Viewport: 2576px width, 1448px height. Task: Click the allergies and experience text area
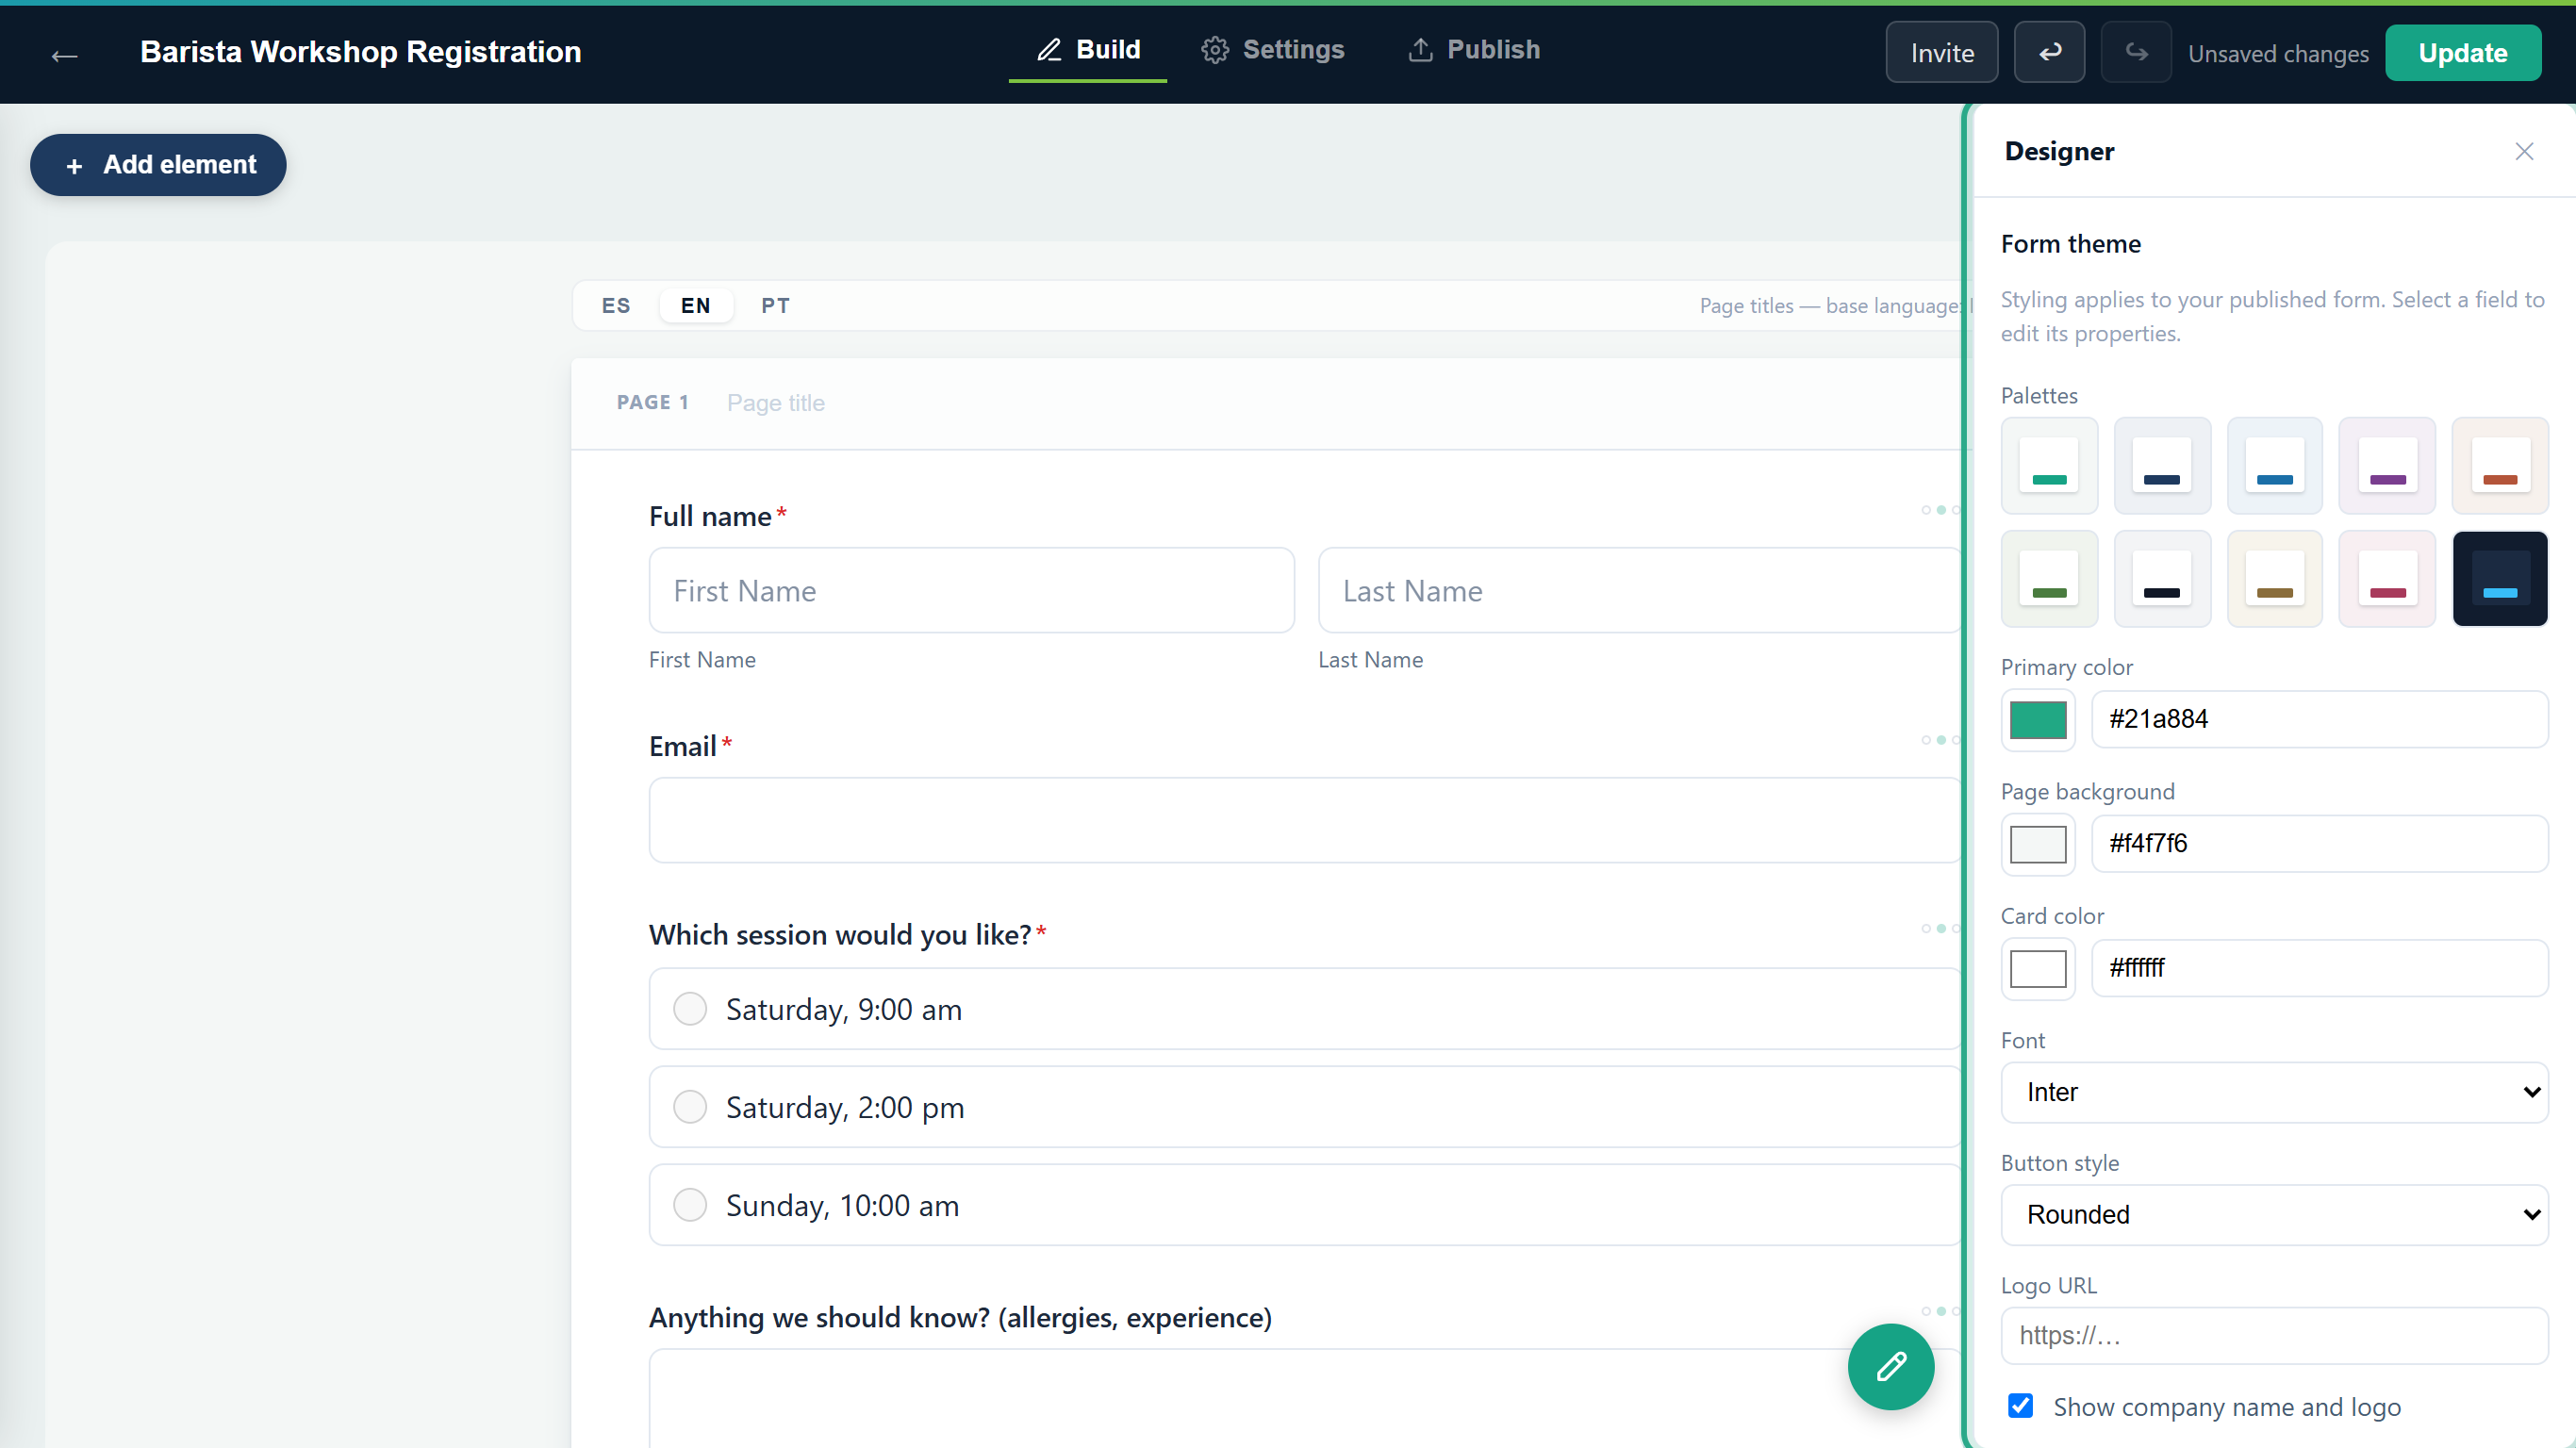(x=1305, y=1398)
